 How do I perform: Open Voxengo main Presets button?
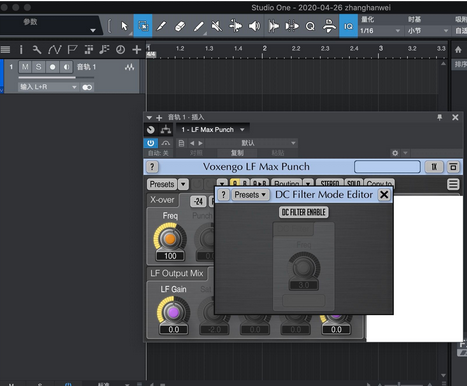(x=162, y=184)
